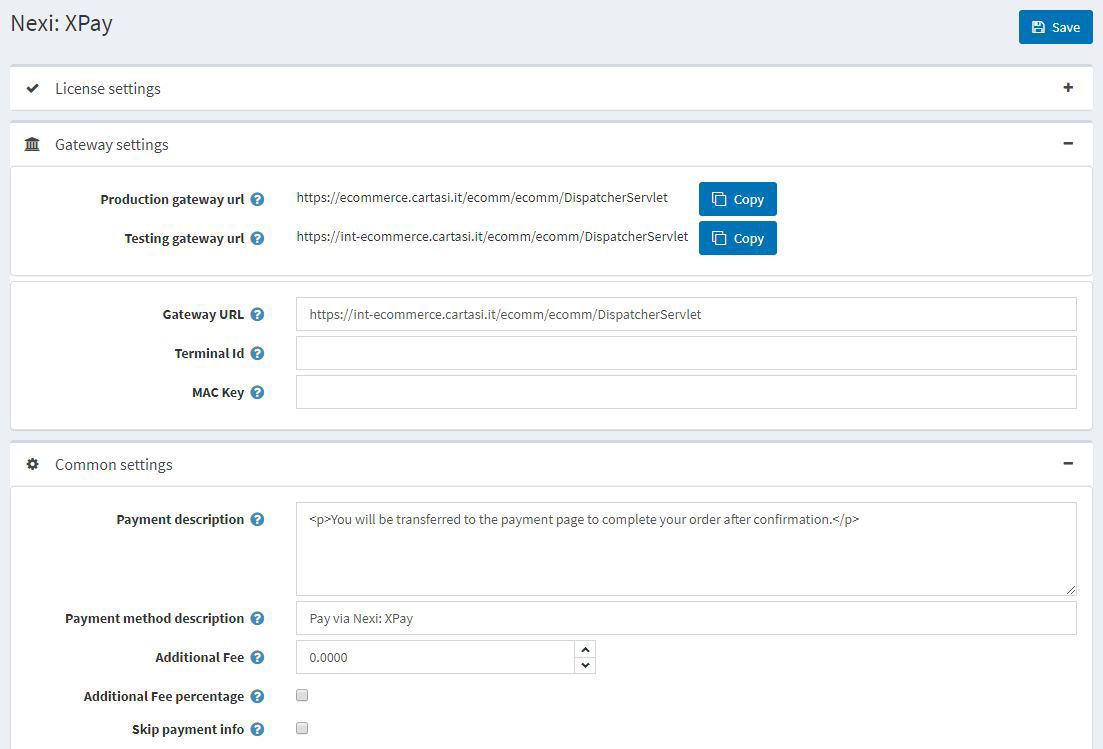Collapse the Gateway settings panel

1068,143
